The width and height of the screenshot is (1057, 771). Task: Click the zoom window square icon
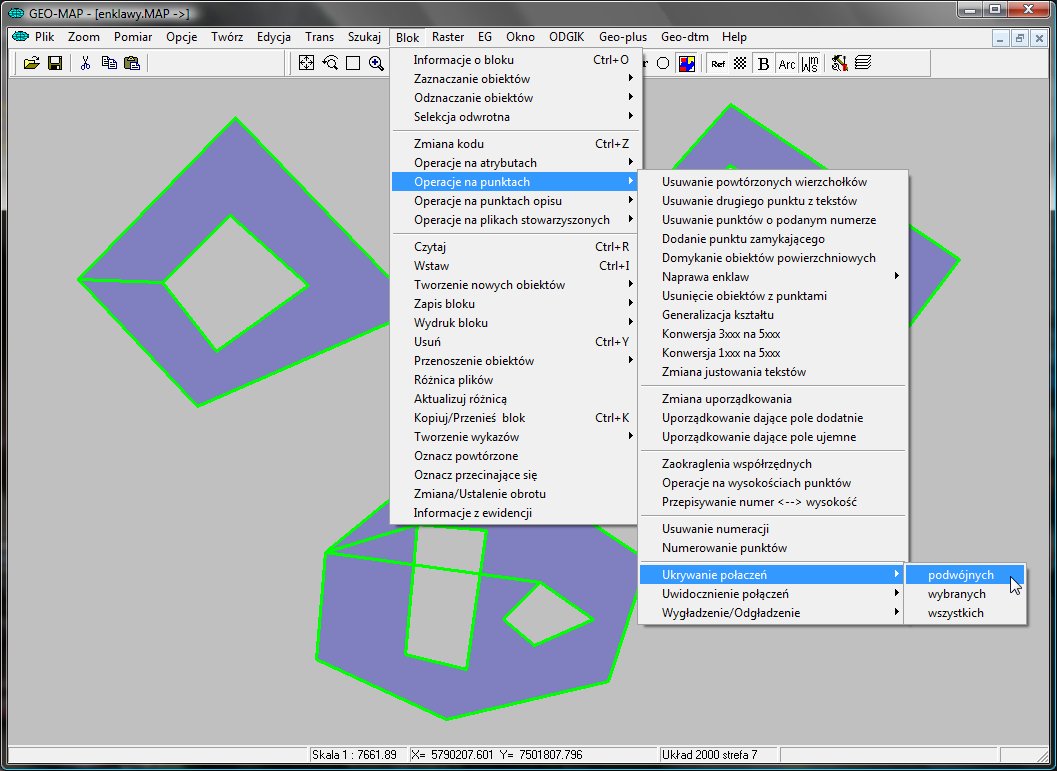click(x=353, y=63)
